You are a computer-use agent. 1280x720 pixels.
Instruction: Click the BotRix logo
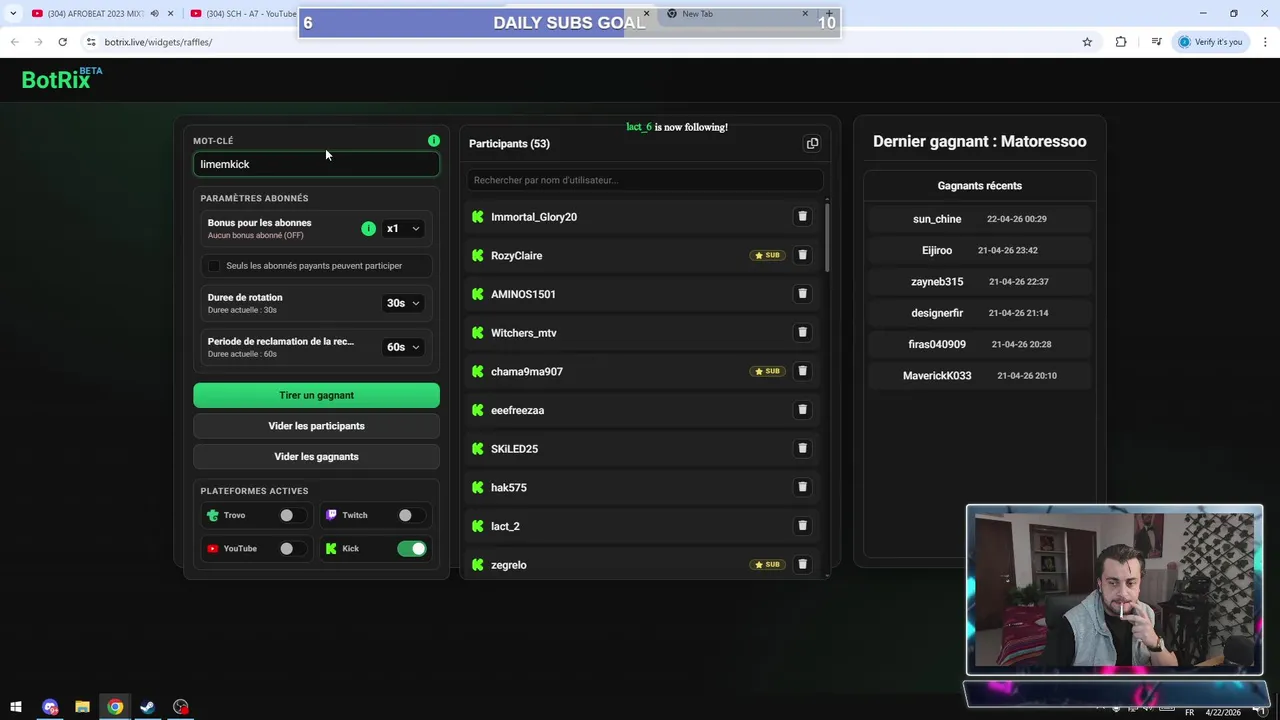click(x=62, y=79)
